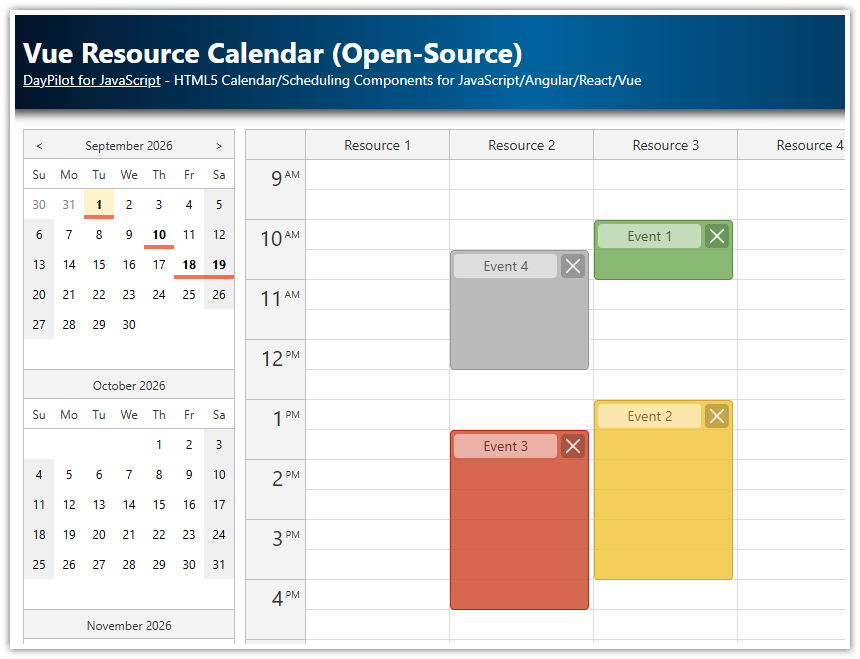
Task: Delete Event 3 using its X icon
Action: tap(573, 447)
